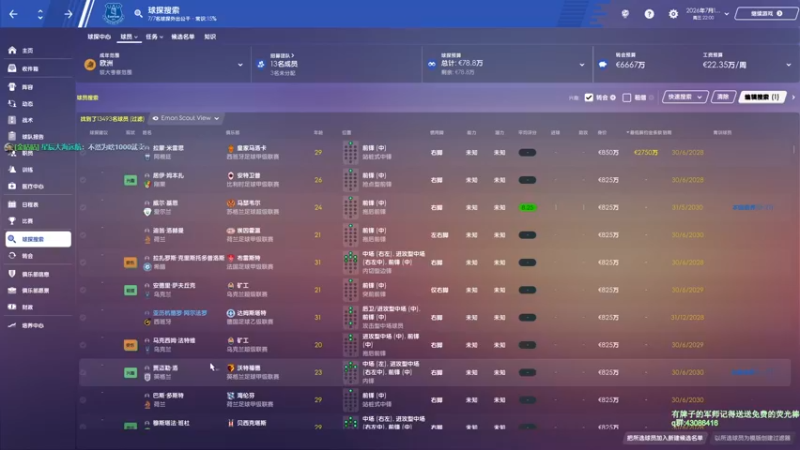800x450 pixels.
Task: Expand the scouting budget €78.8万 dropdown
Action: pyautogui.click(x=582, y=65)
